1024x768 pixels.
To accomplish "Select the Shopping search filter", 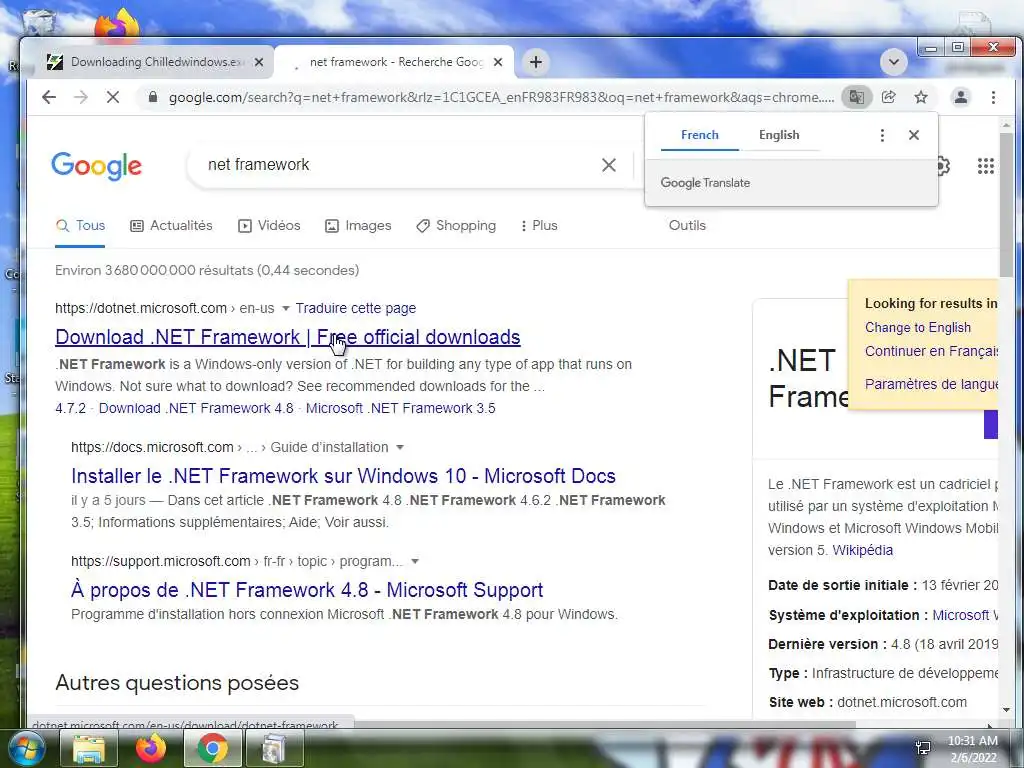I will [456, 226].
